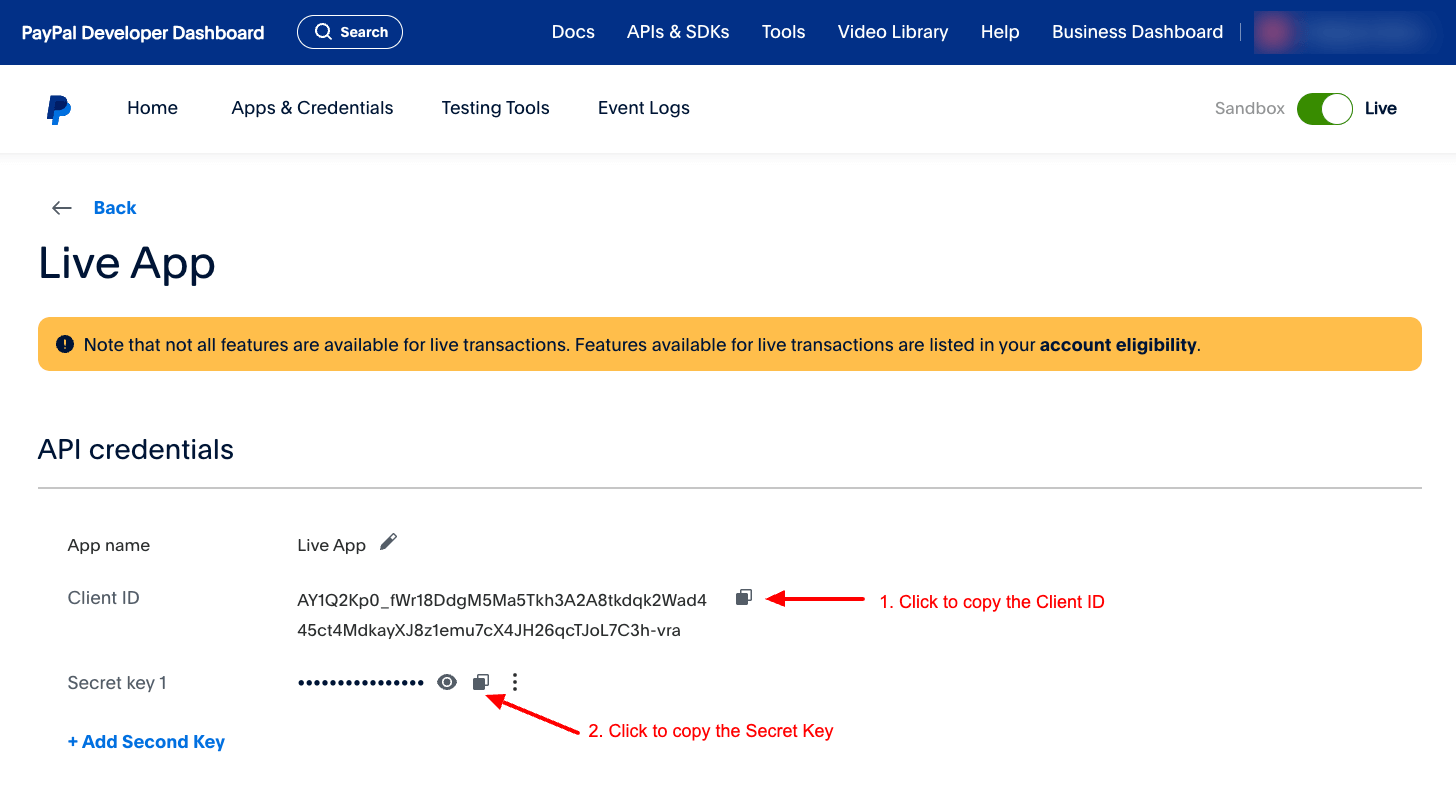The width and height of the screenshot is (1456, 790).
Task: Open the Search box
Action: [350, 32]
